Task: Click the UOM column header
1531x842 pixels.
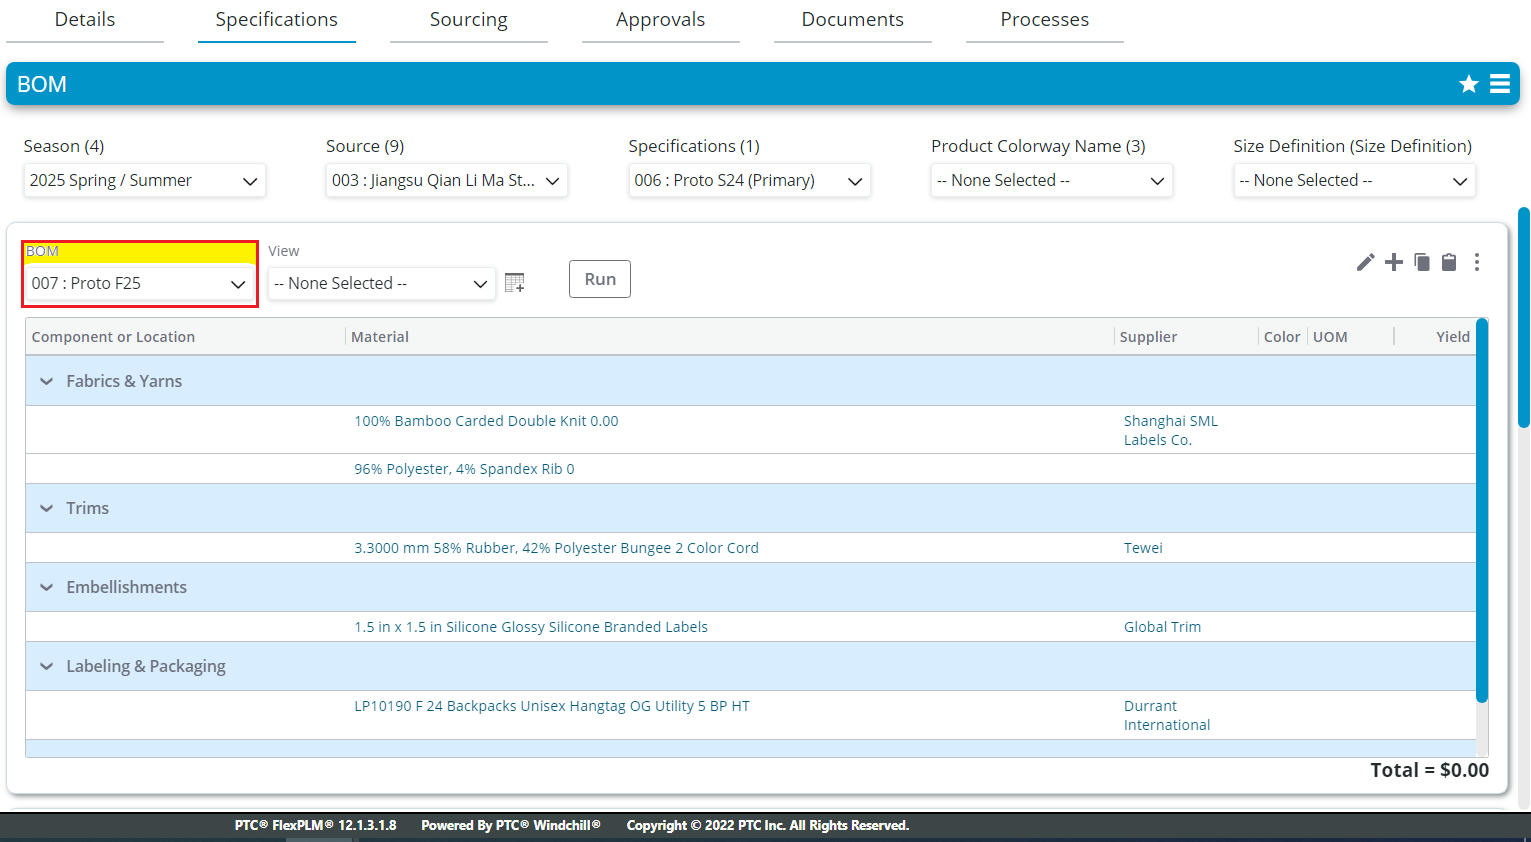Action: tap(1330, 337)
